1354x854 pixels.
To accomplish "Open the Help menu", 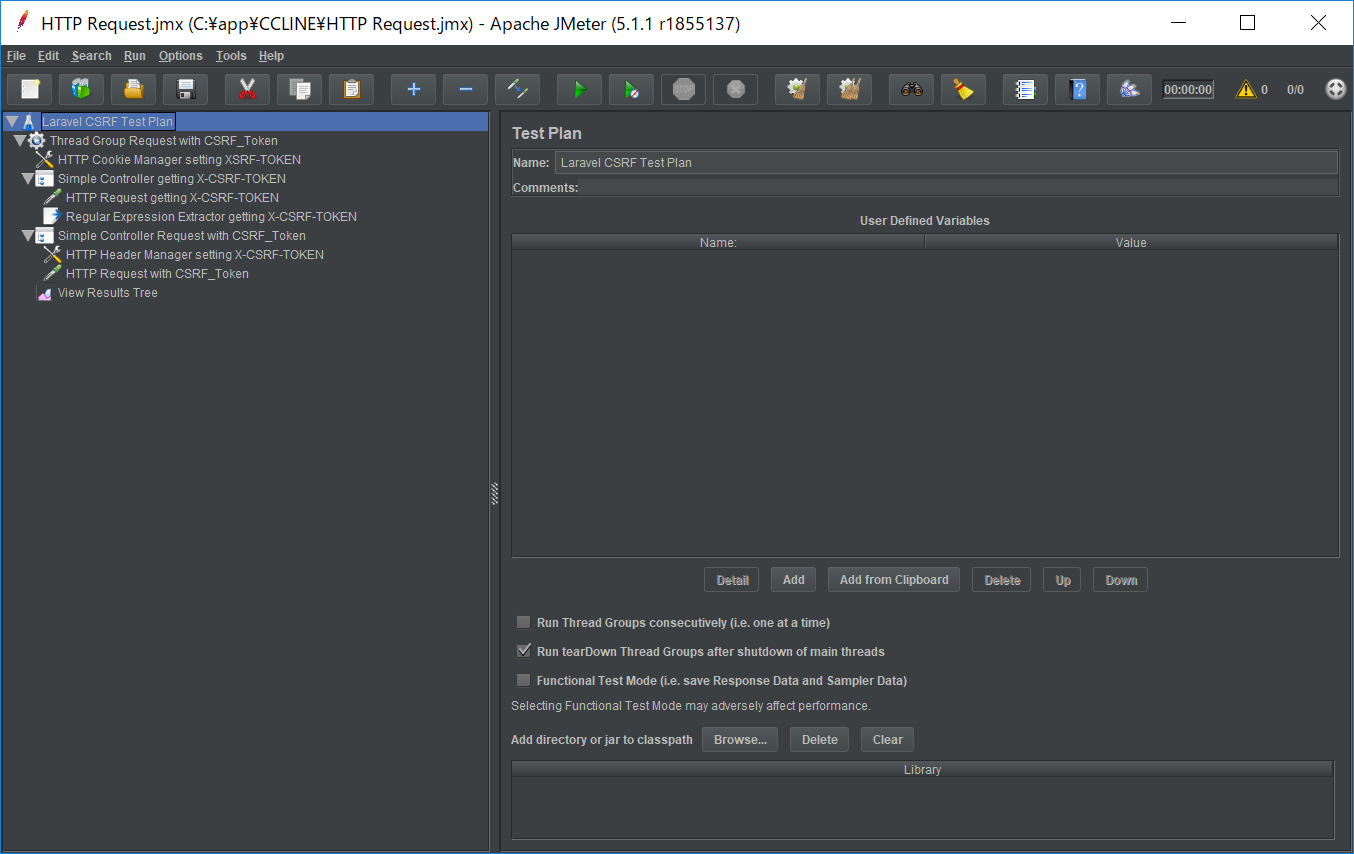I will 271,56.
